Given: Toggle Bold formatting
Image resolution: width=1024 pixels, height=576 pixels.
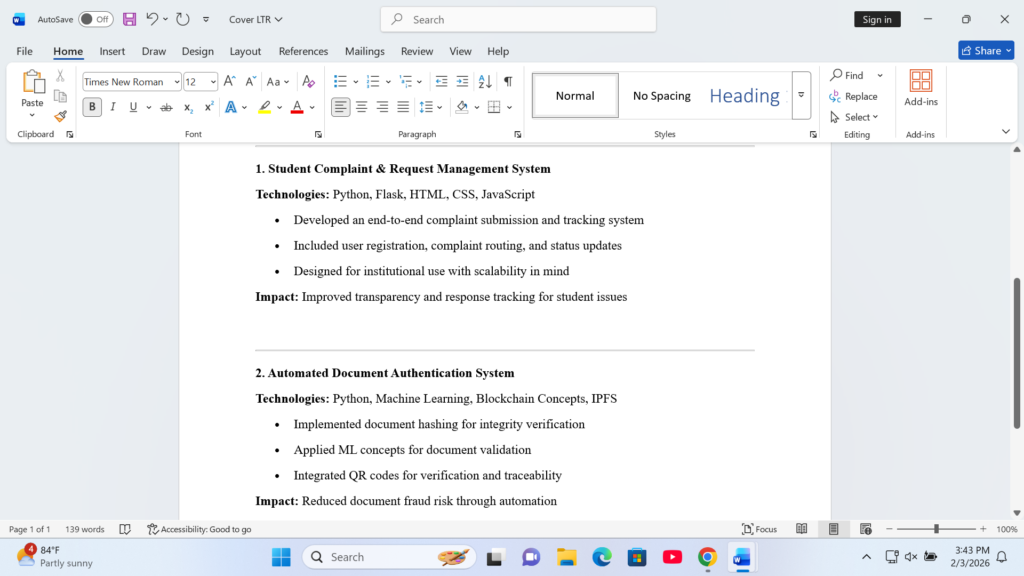Looking at the screenshot, I should (x=92, y=107).
